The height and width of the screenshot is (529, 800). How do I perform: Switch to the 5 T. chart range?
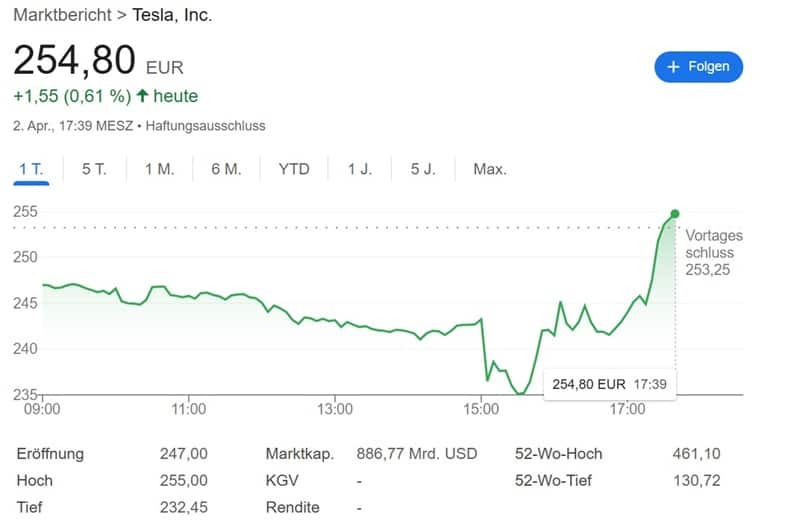pyautogui.click(x=94, y=169)
